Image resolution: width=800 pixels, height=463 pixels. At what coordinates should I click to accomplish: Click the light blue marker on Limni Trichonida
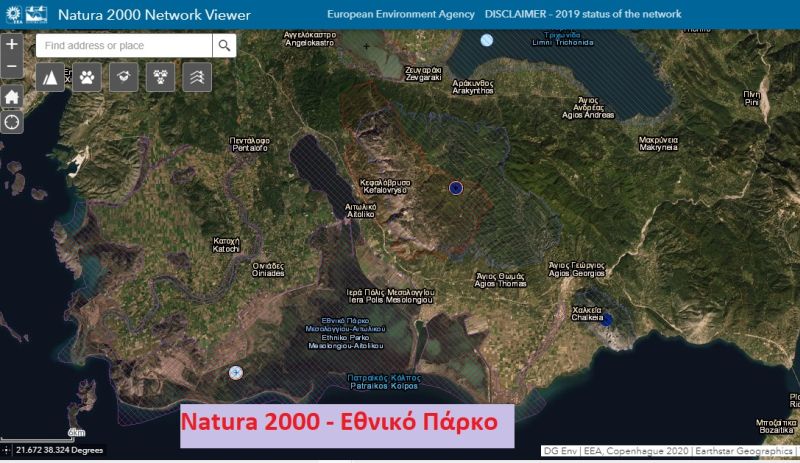coord(487,40)
